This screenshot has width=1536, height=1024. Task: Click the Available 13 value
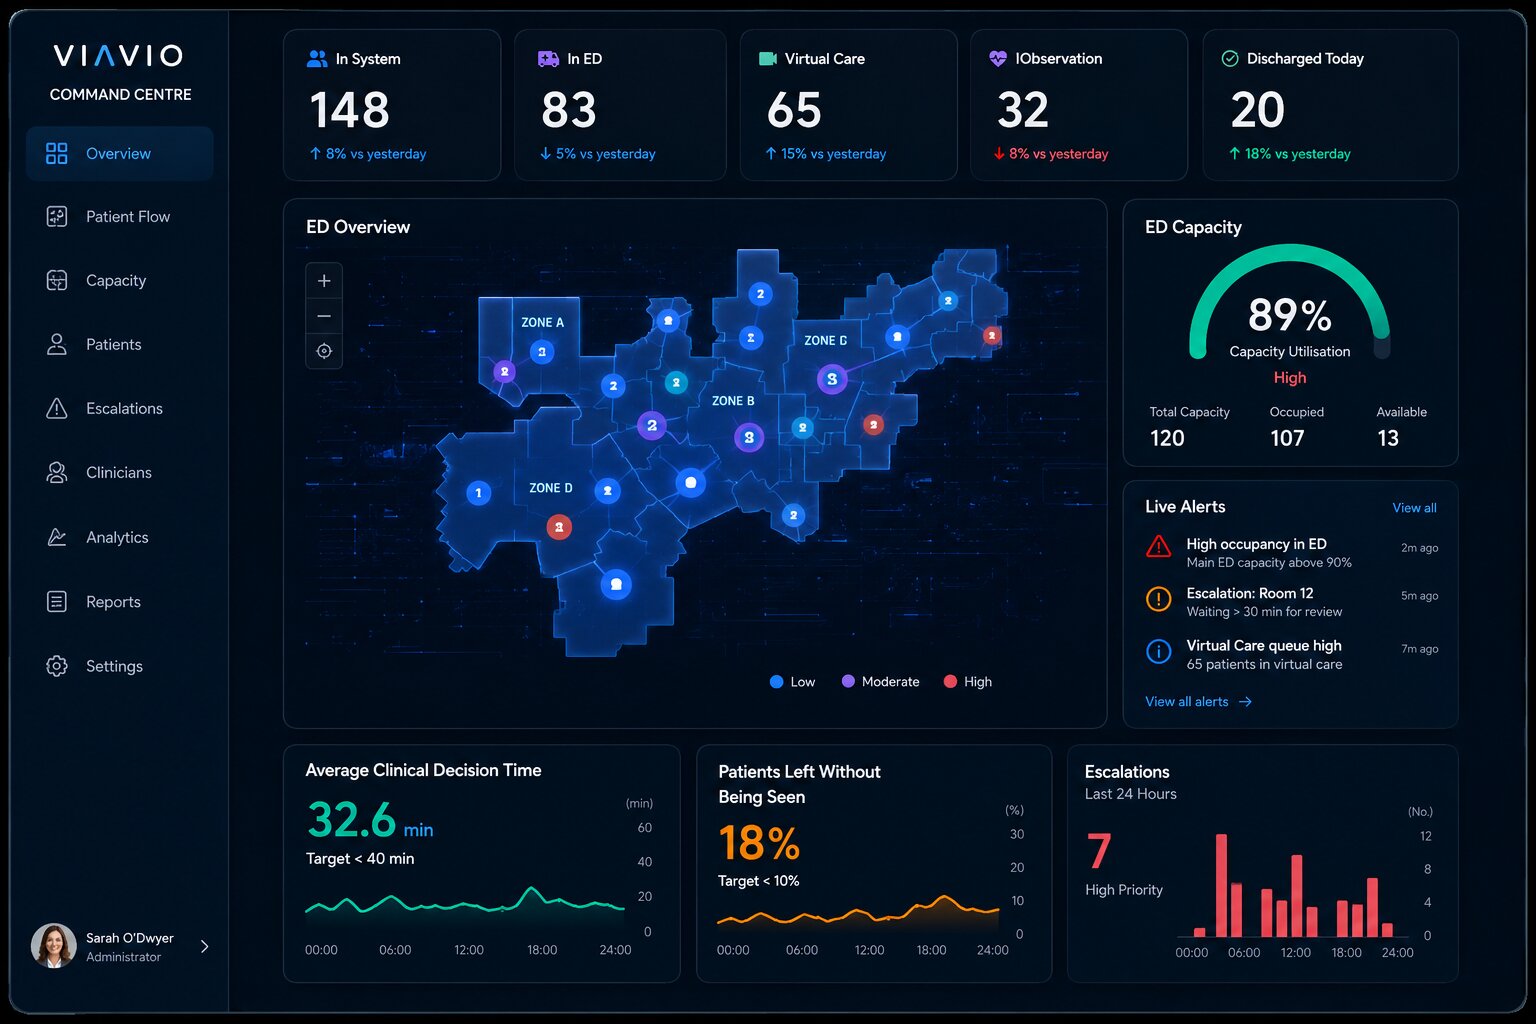(1388, 438)
